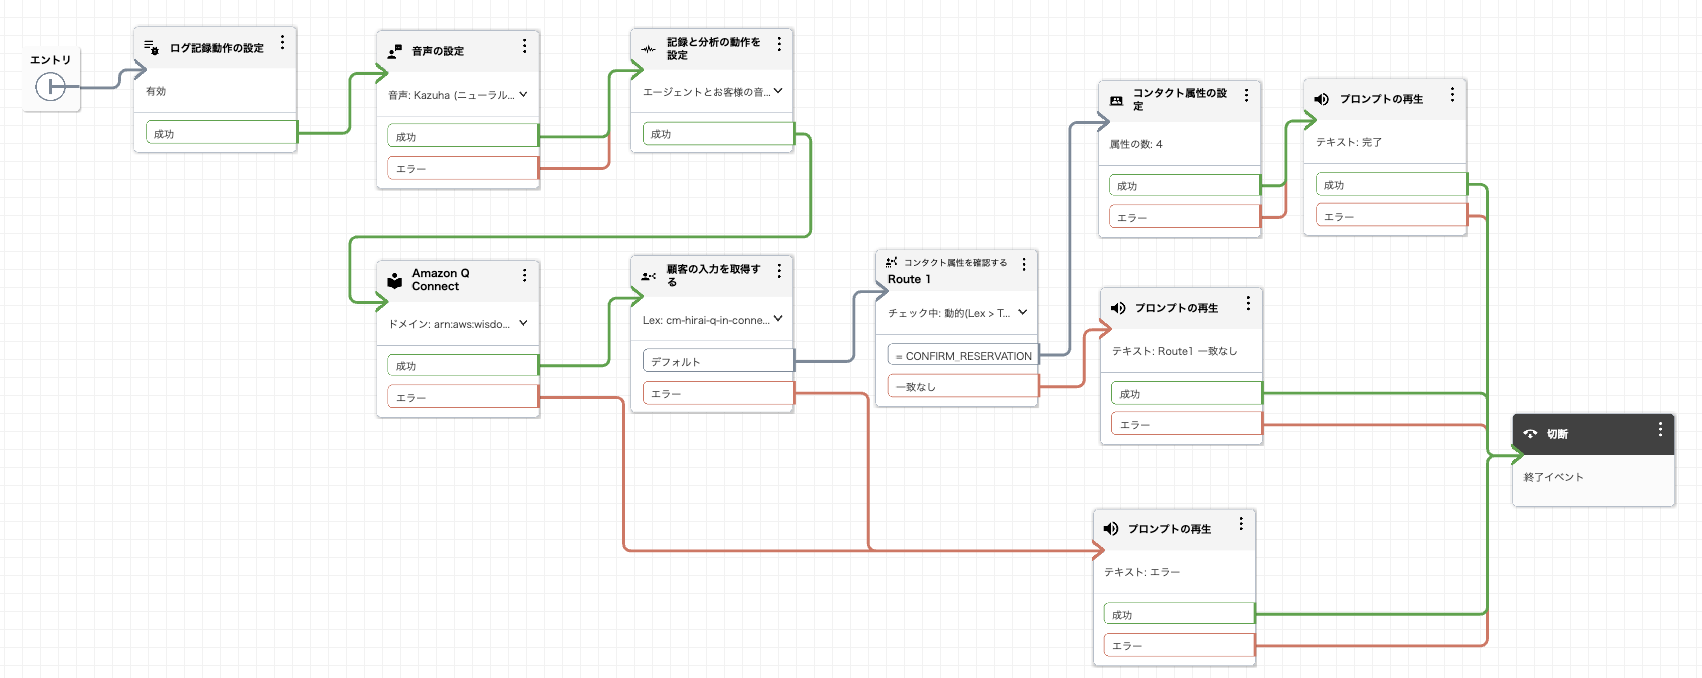Click the 終了イベント text in disconnect block
Image resolution: width=1702 pixels, height=678 pixels.
point(1553,477)
